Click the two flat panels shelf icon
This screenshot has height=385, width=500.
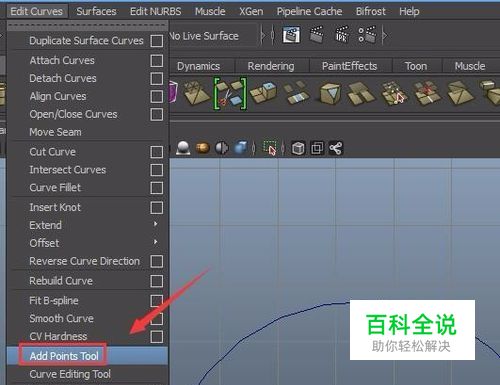coord(361,93)
